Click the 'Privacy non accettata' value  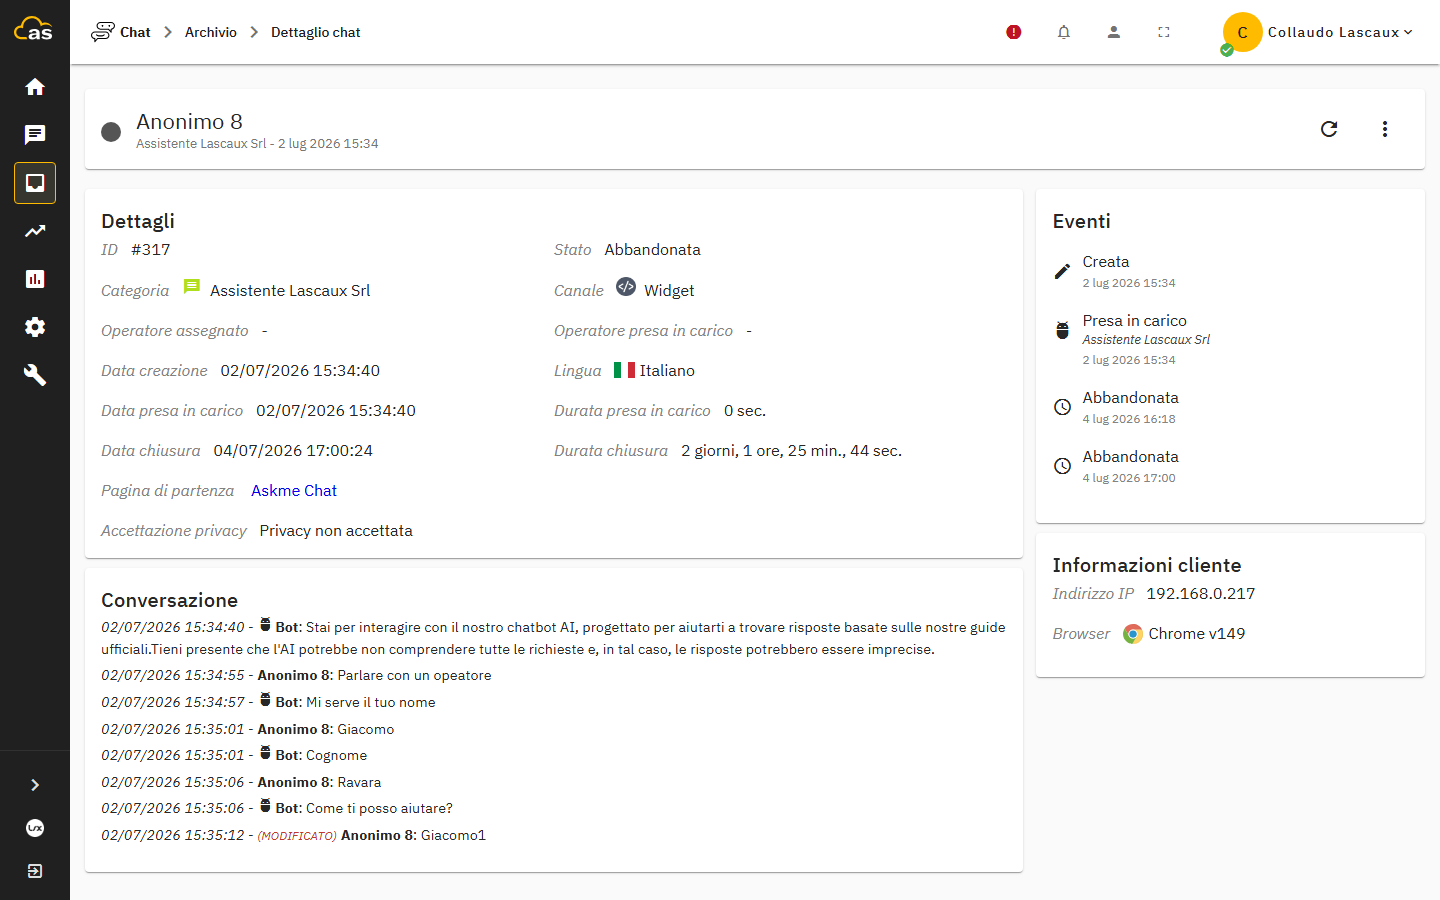(336, 531)
